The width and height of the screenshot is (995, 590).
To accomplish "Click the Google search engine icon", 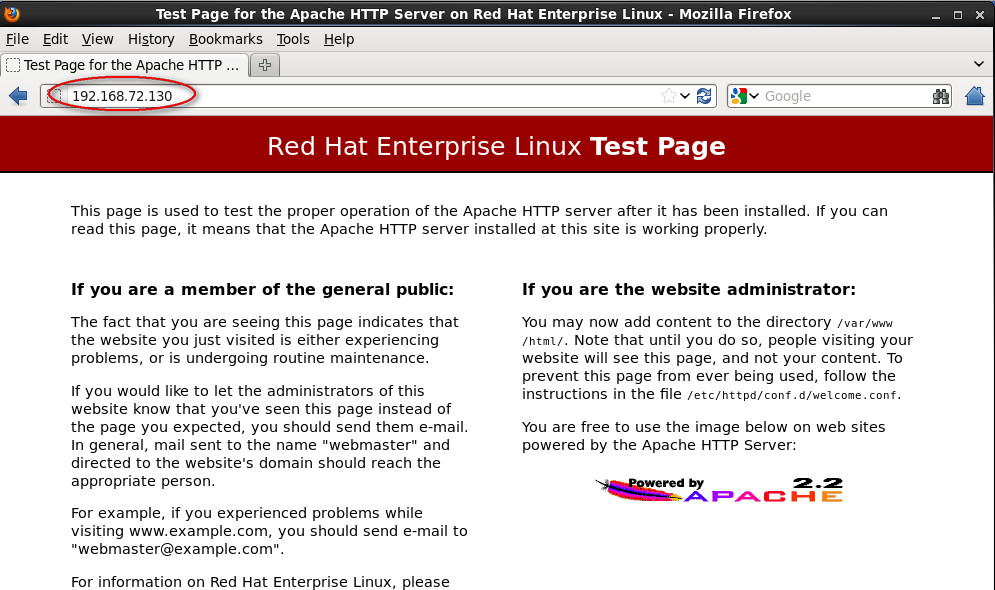I will tap(739, 96).
